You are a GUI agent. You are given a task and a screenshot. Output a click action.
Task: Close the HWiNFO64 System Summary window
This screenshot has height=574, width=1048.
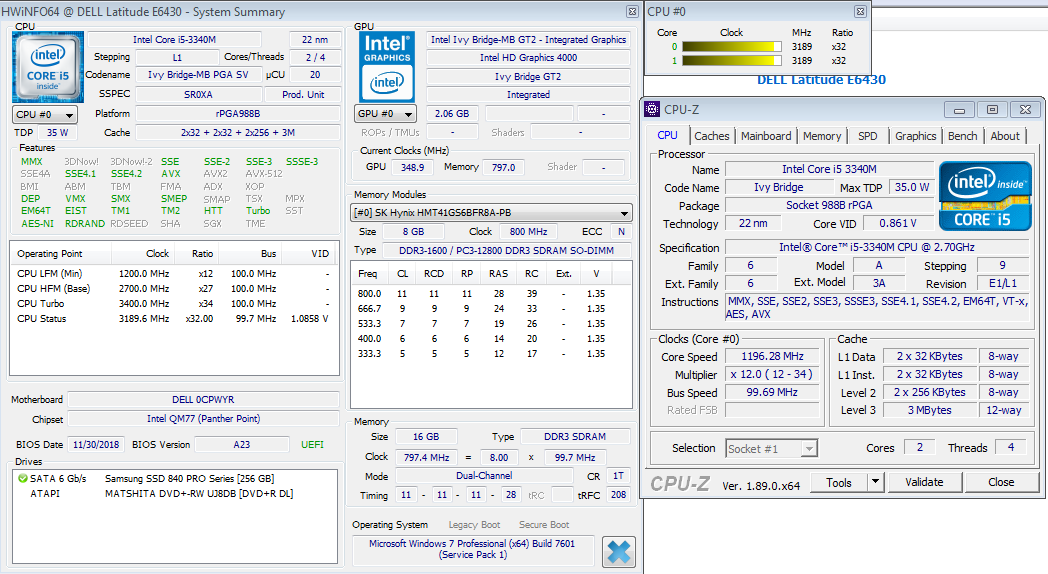(632, 11)
